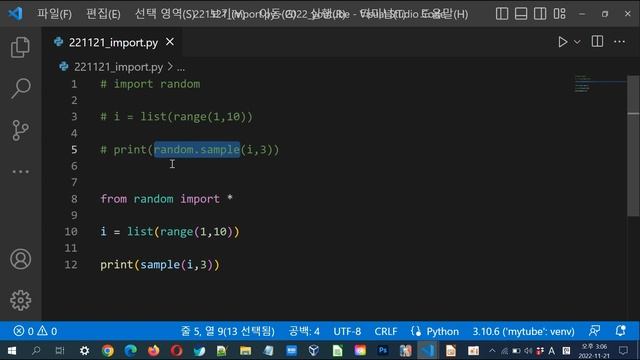Screen dimensions: 640x360
Task: Open the Search view in activity bar
Action: point(20,88)
